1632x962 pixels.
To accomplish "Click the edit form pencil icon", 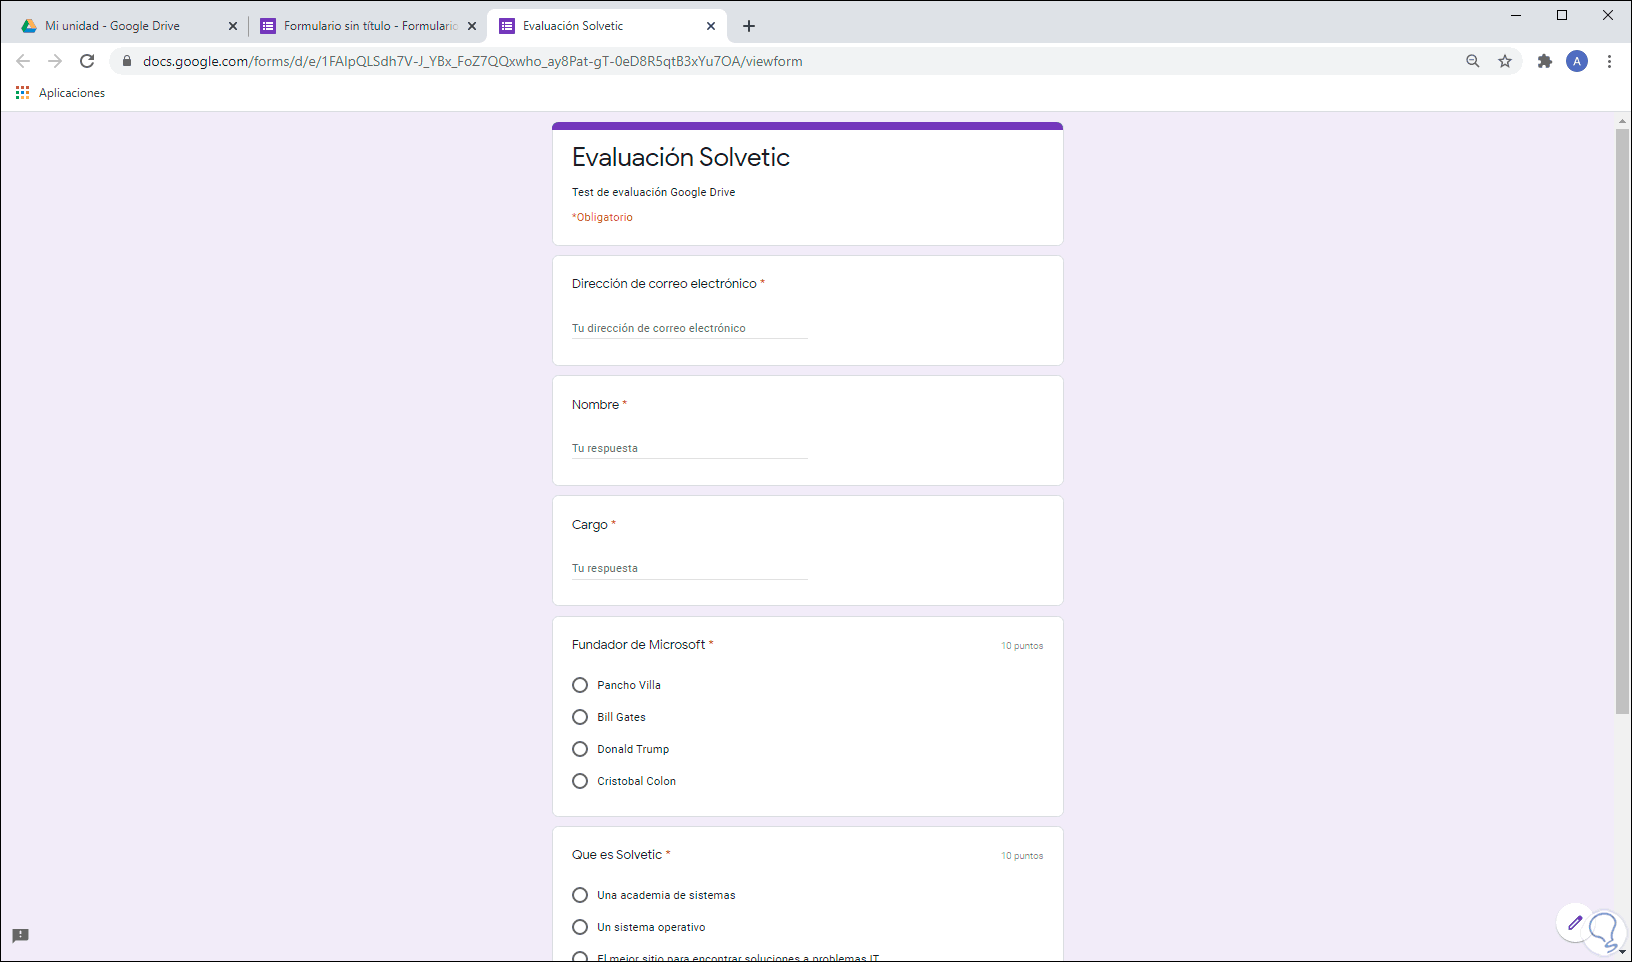I will click(x=1576, y=923).
